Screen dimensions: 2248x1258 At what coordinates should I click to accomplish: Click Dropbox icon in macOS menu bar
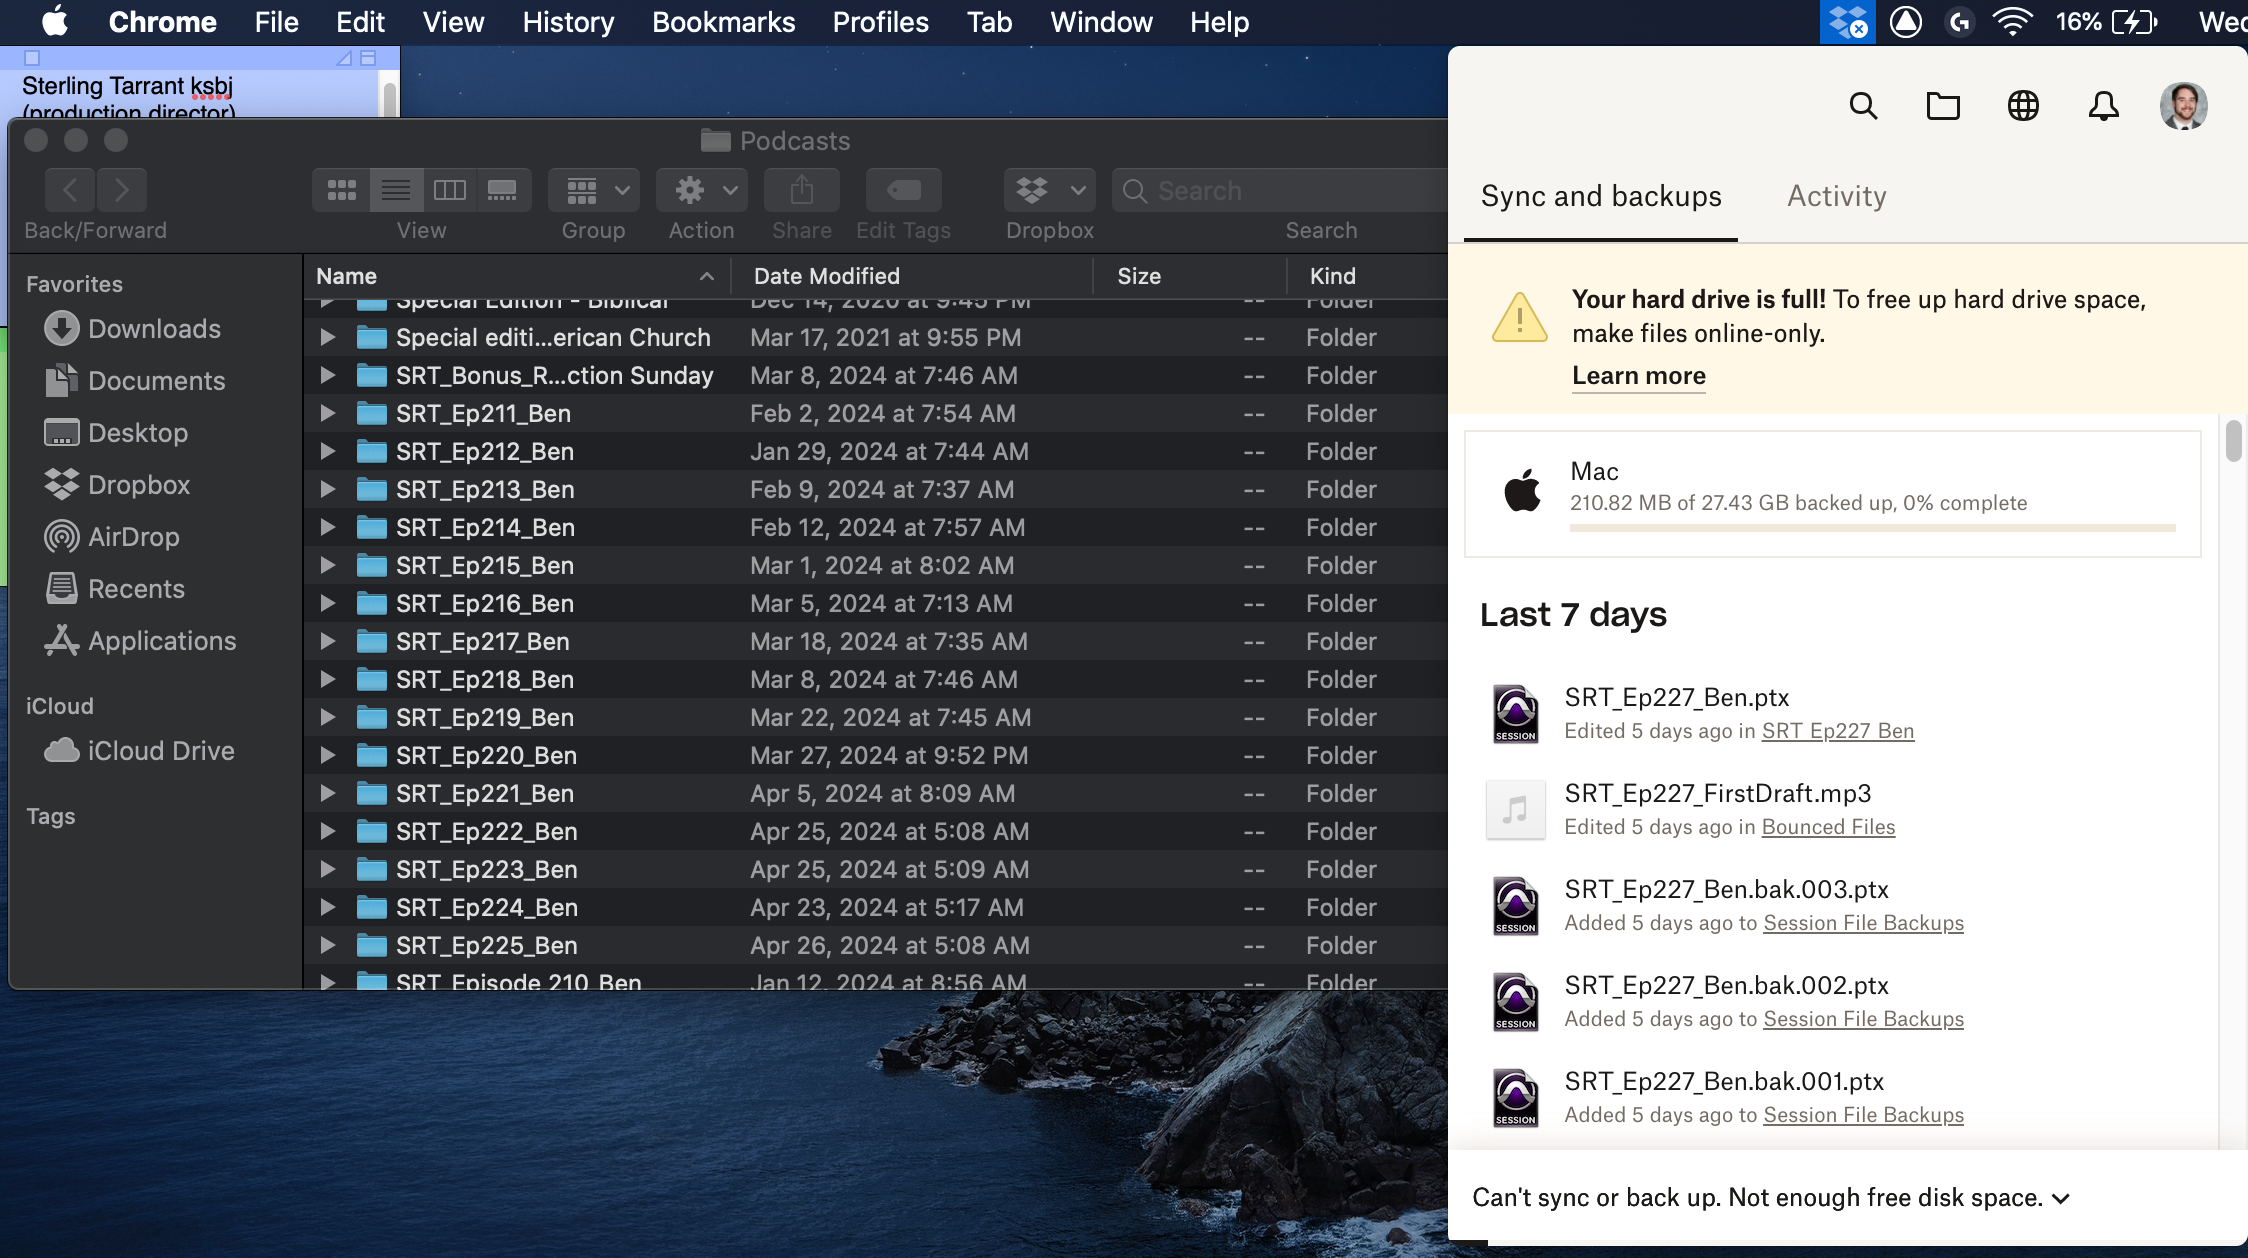pyautogui.click(x=1846, y=22)
